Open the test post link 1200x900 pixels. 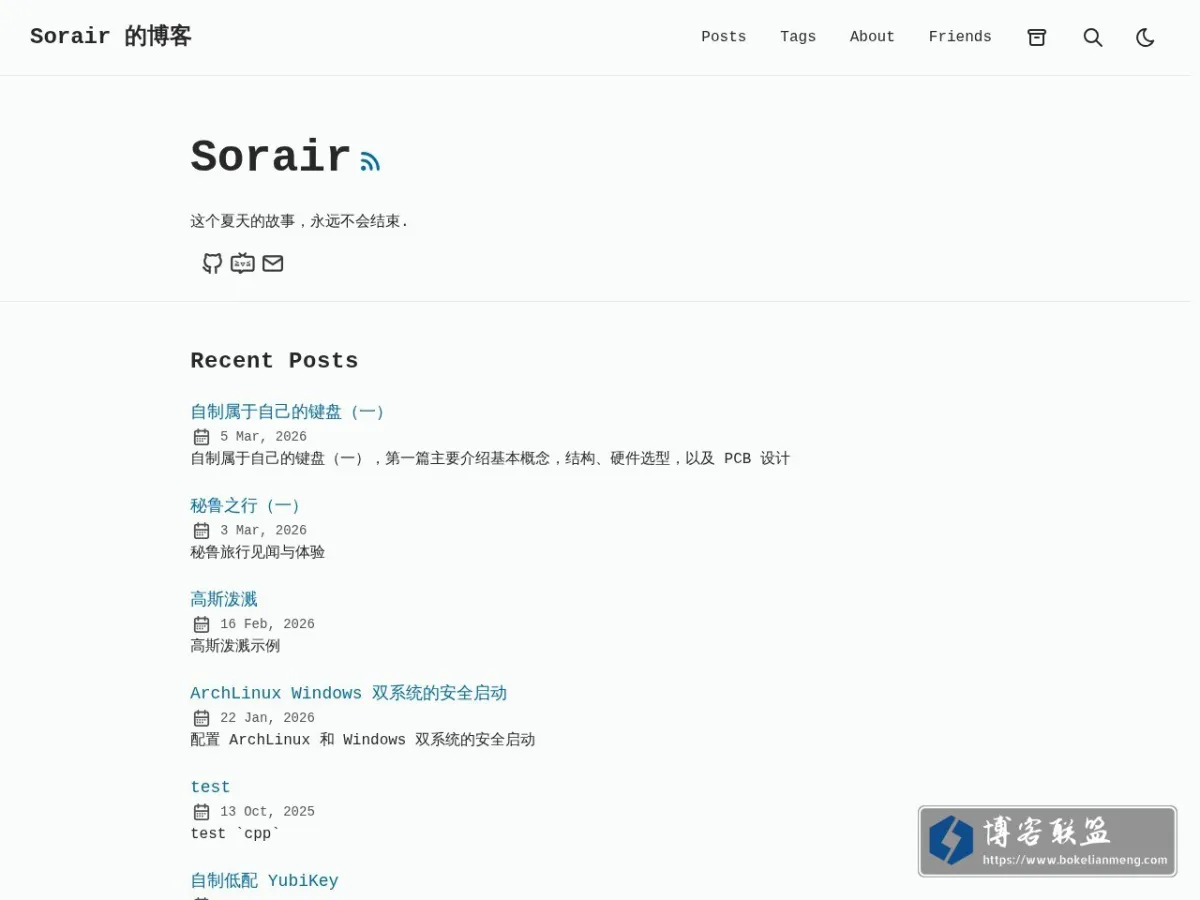click(210, 787)
